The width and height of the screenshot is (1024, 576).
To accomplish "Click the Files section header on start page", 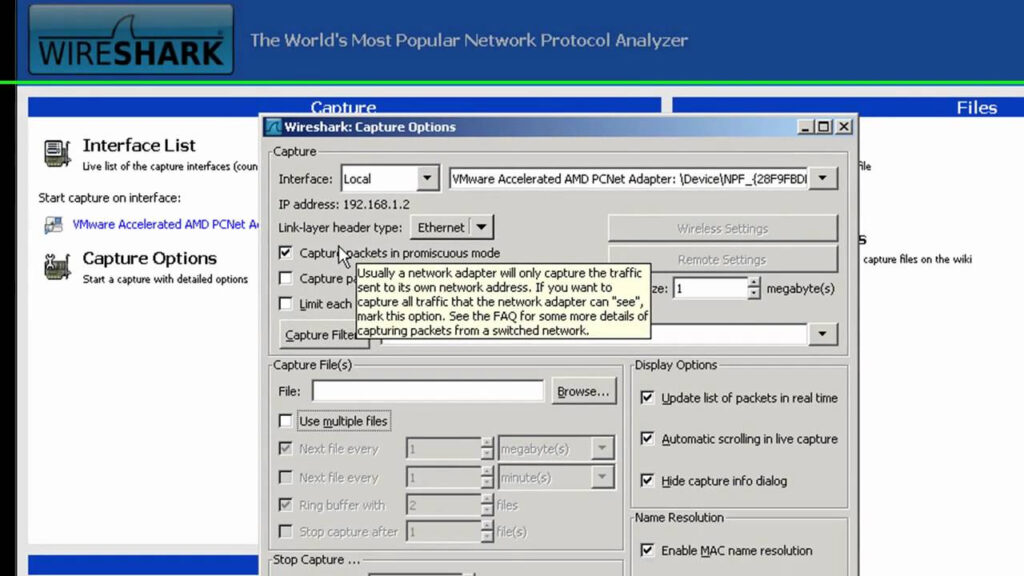I will pos(976,107).
